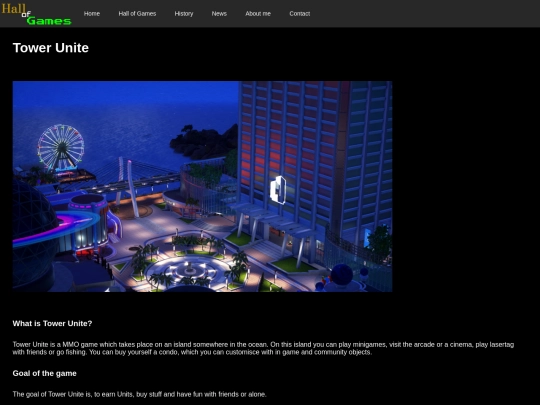
Task: Open the History page
Action: point(184,14)
